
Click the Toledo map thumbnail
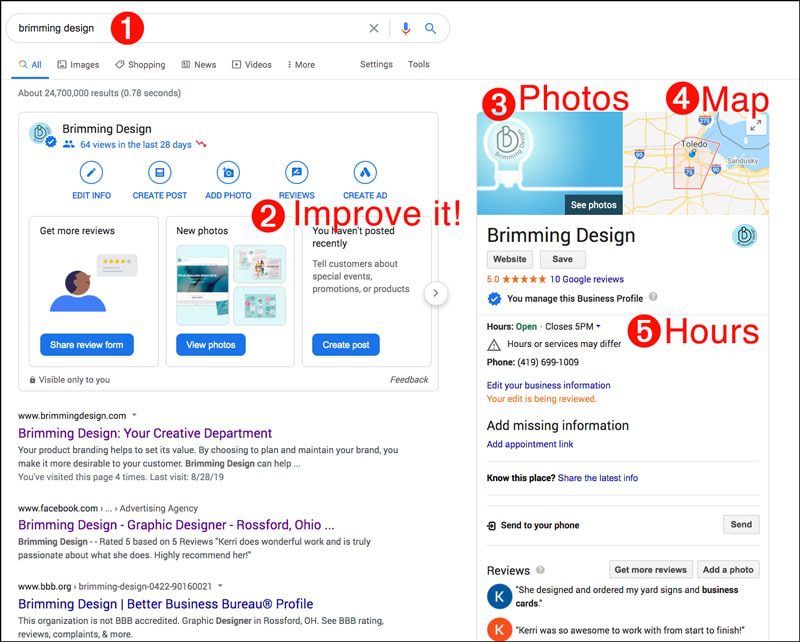[x=696, y=163]
